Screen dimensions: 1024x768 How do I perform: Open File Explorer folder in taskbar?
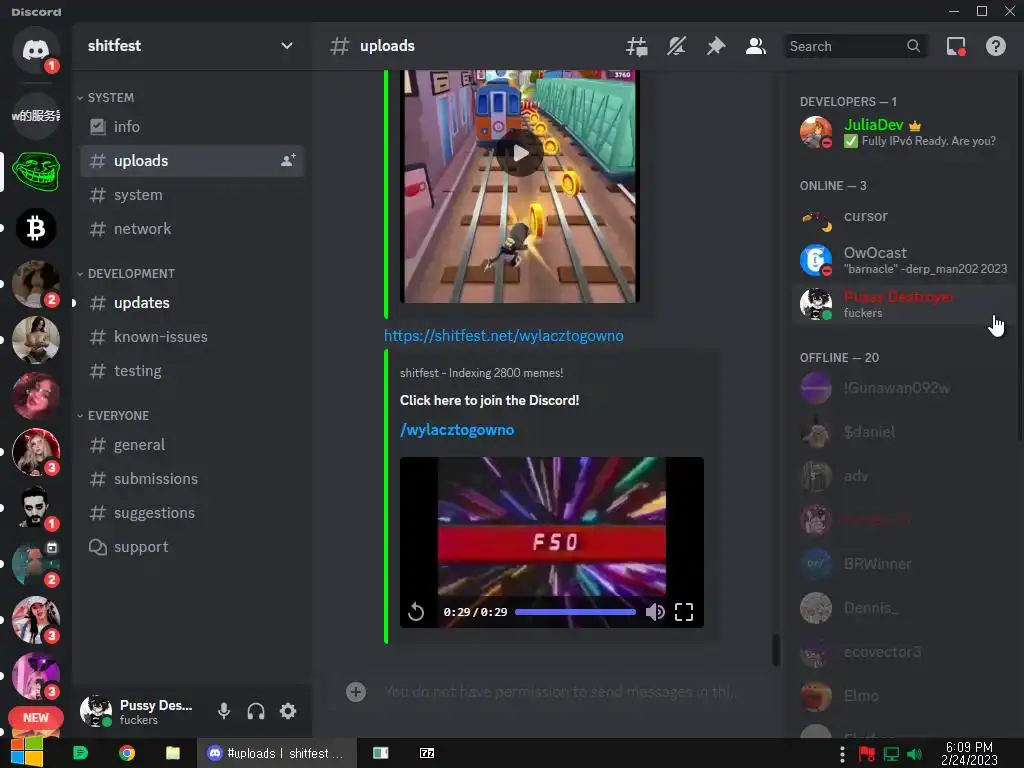(172, 753)
